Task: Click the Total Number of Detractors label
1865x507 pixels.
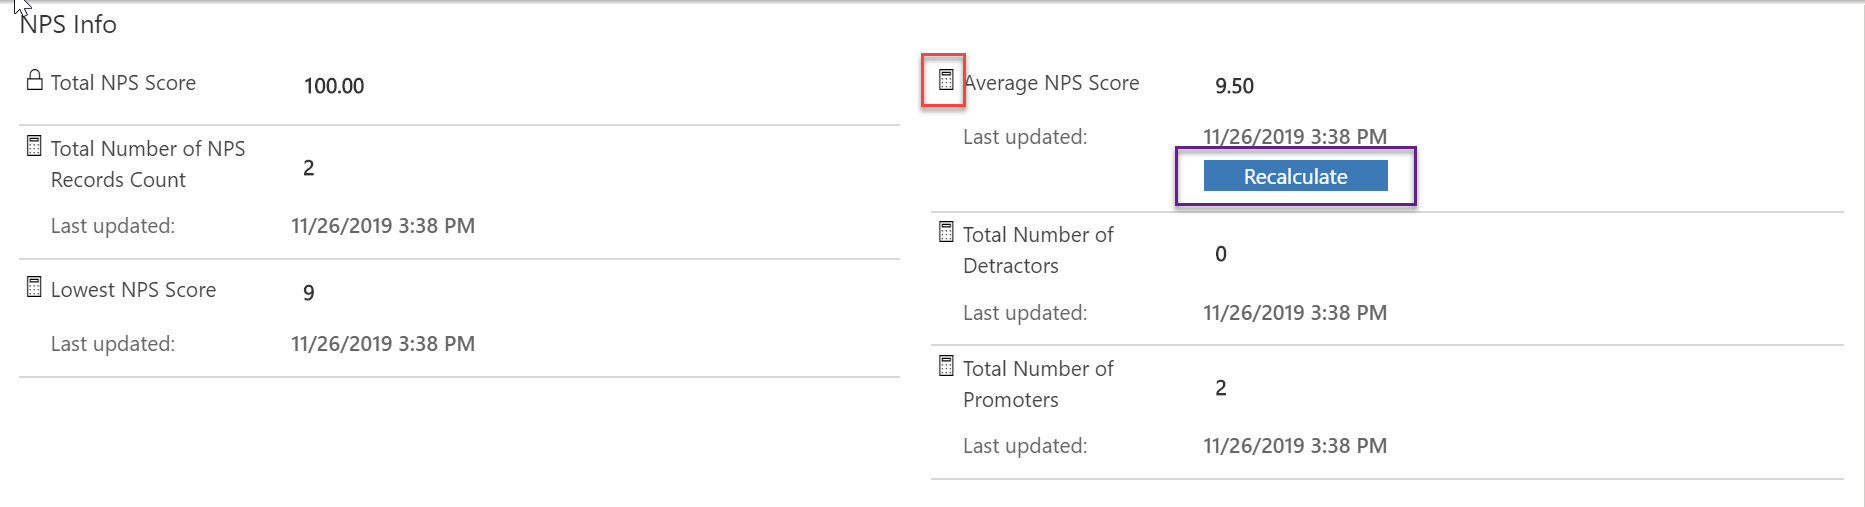Action: tap(1038, 250)
